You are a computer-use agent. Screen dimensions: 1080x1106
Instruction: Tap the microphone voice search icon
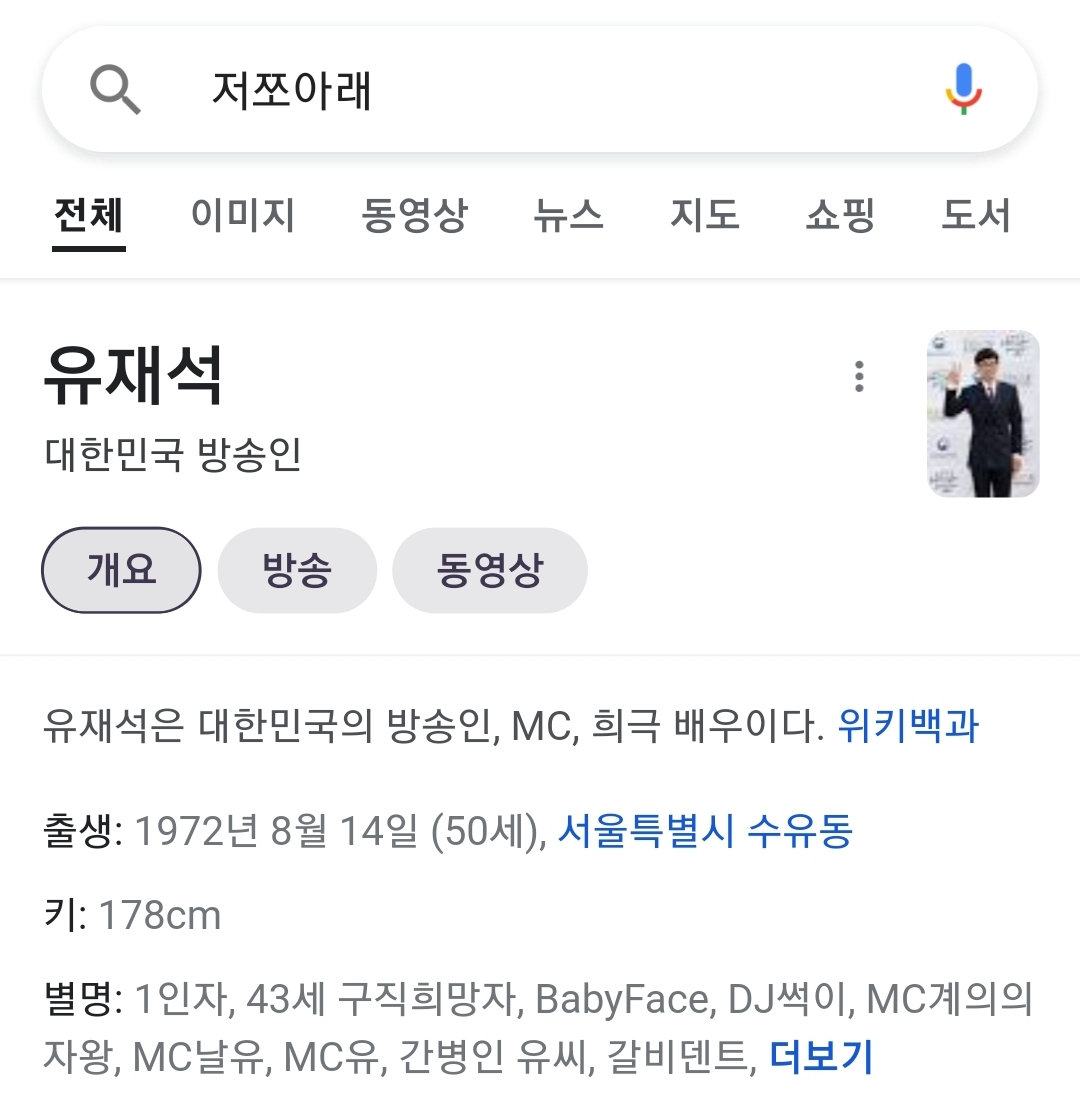(963, 89)
